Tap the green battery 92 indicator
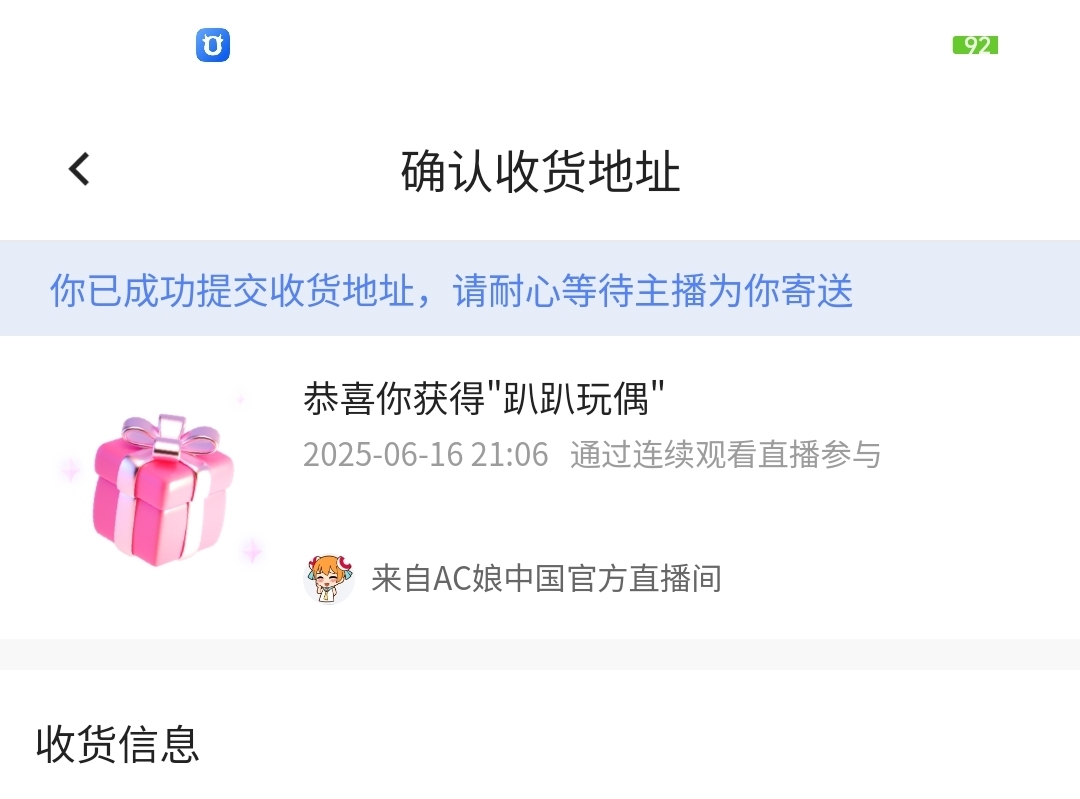Image resolution: width=1080 pixels, height=799 pixels. pyautogui.click(x=975, y=45)
